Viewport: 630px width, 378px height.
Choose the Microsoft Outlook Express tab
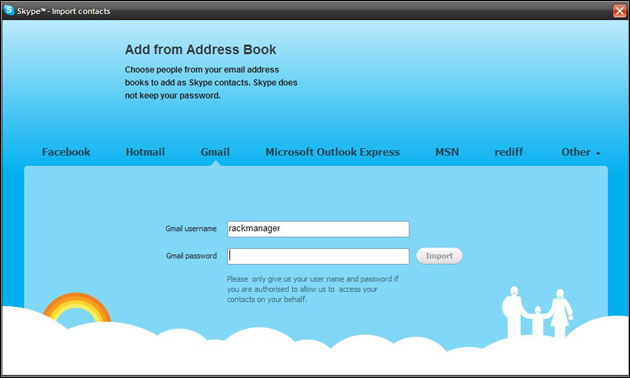pyautogui.click(x=332, y=152)
